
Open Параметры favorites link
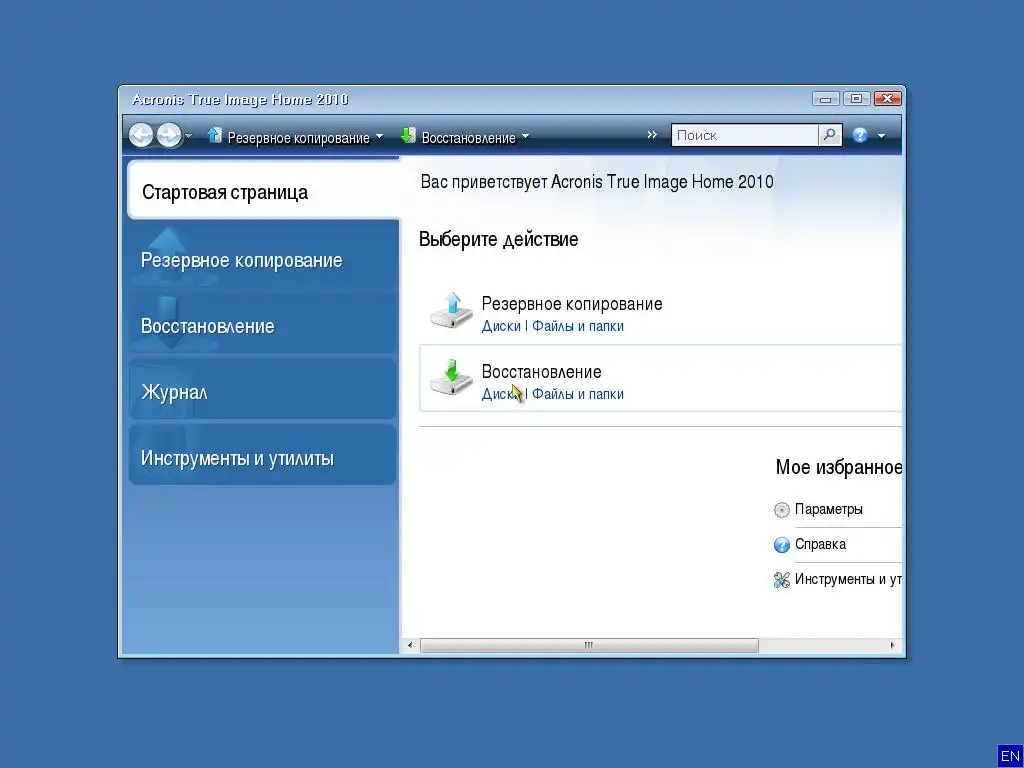pyautogui.click(x=829, y=509)
